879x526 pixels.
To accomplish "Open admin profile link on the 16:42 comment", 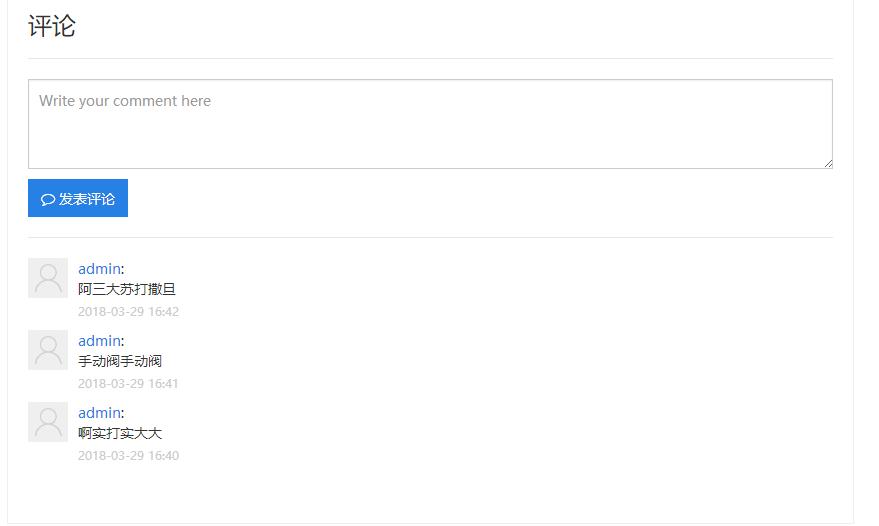I will [x=99, y=268].
